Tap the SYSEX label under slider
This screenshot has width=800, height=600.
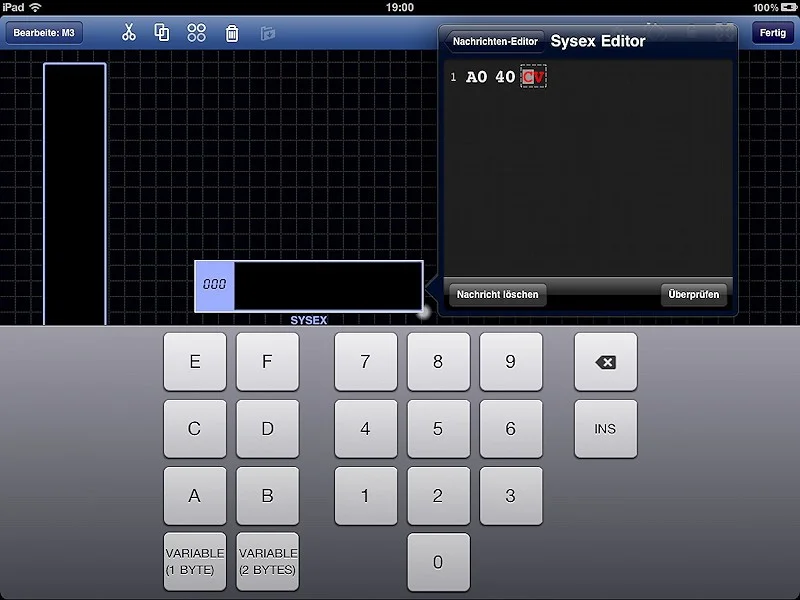[x=309, y=320]
